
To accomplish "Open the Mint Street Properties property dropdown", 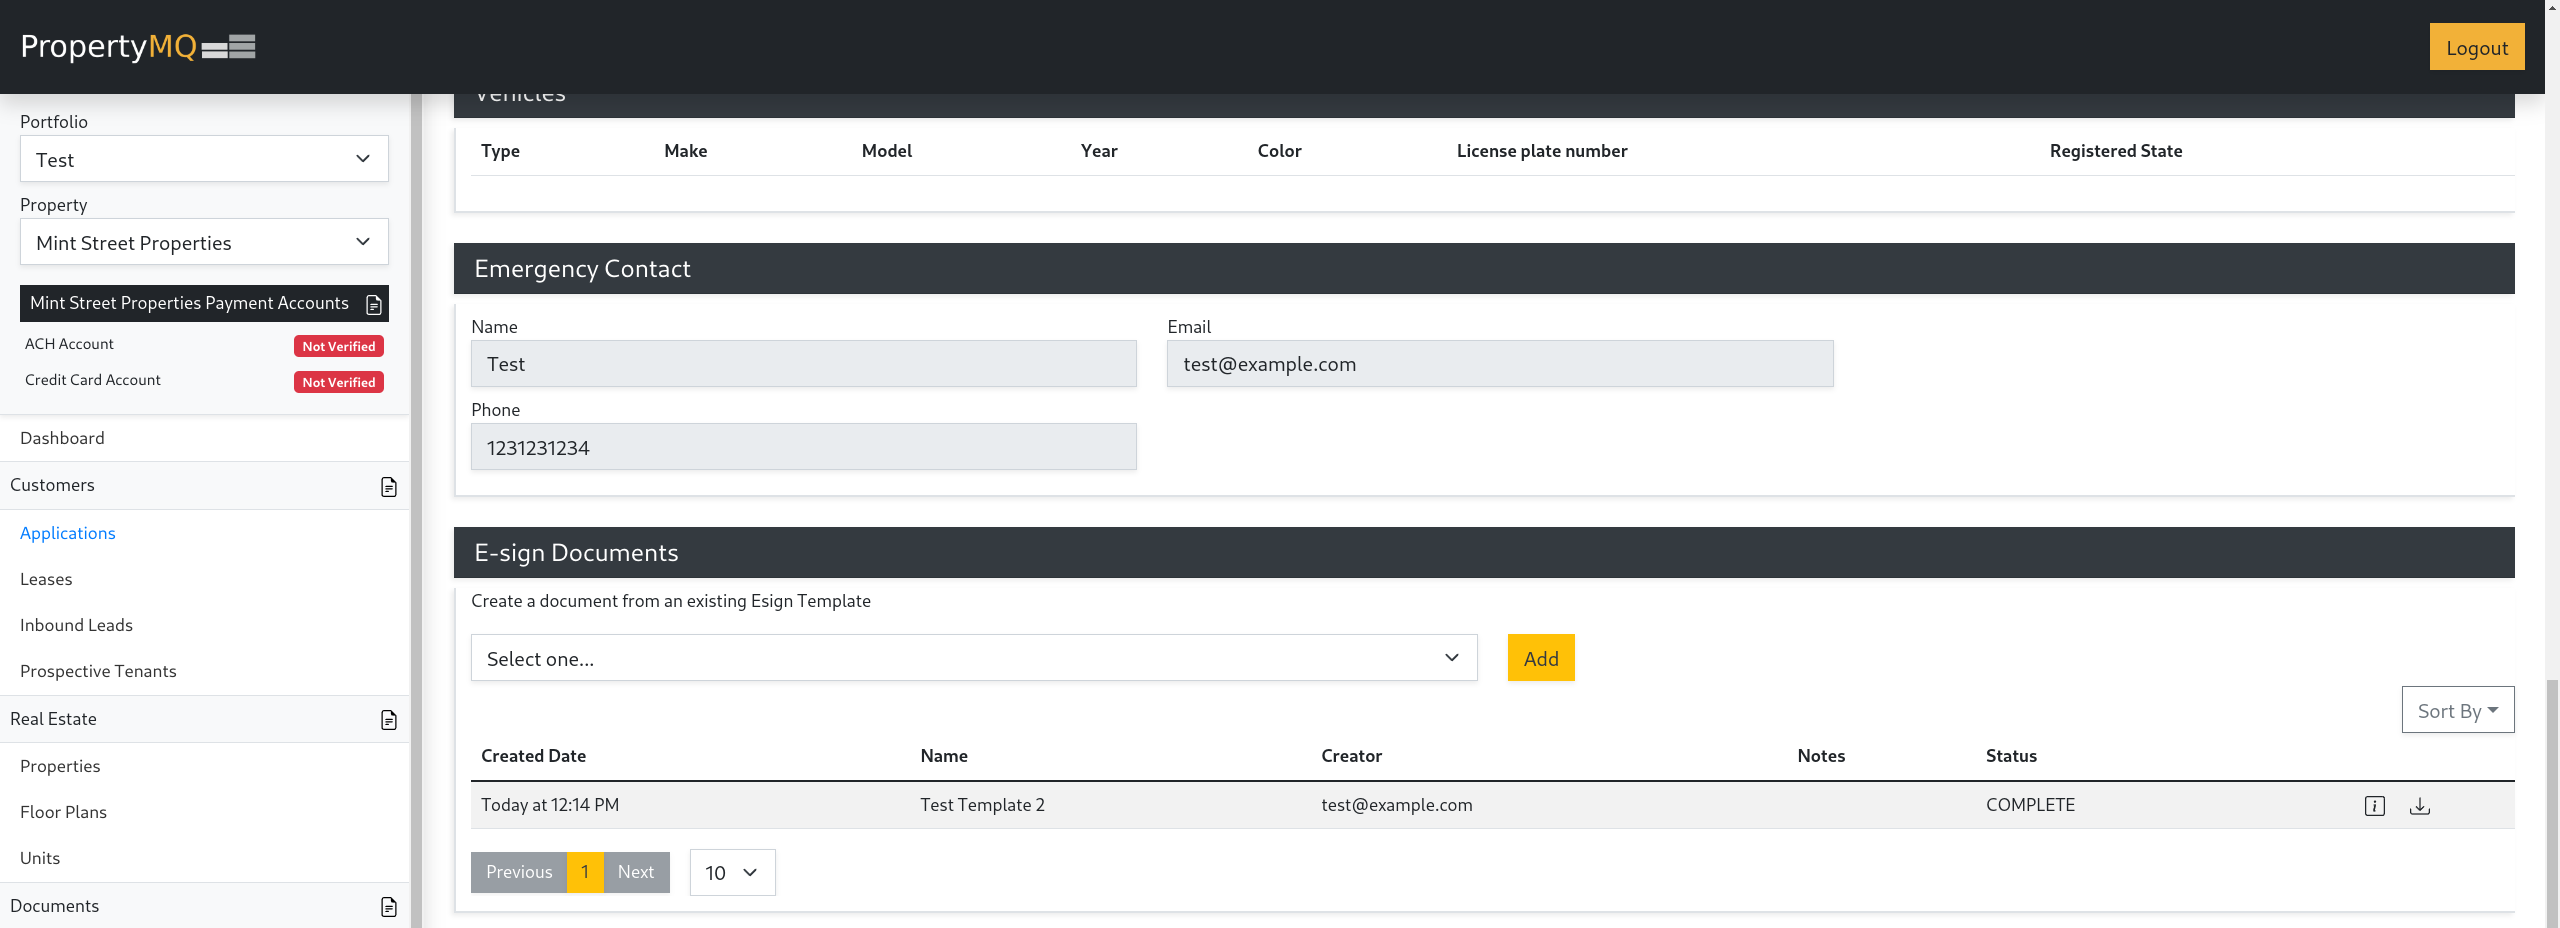I will [x=204, y=243].
